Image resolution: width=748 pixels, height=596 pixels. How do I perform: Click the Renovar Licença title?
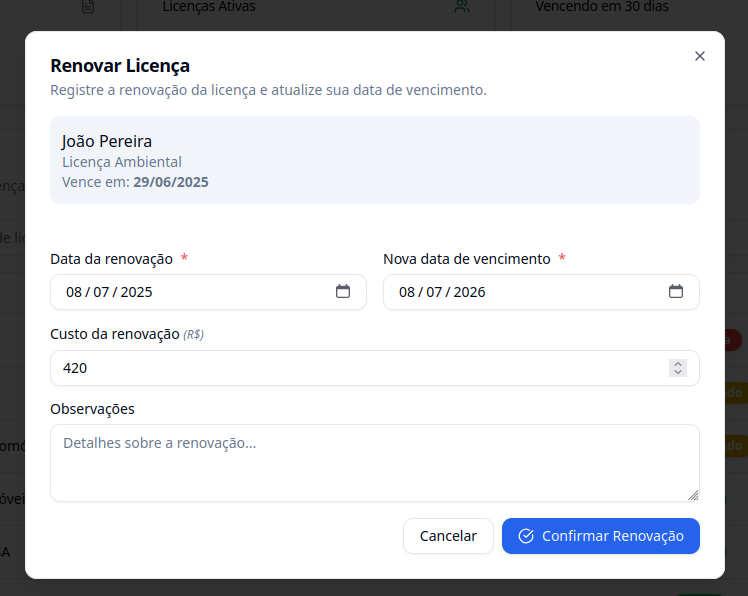pos(120,66)
